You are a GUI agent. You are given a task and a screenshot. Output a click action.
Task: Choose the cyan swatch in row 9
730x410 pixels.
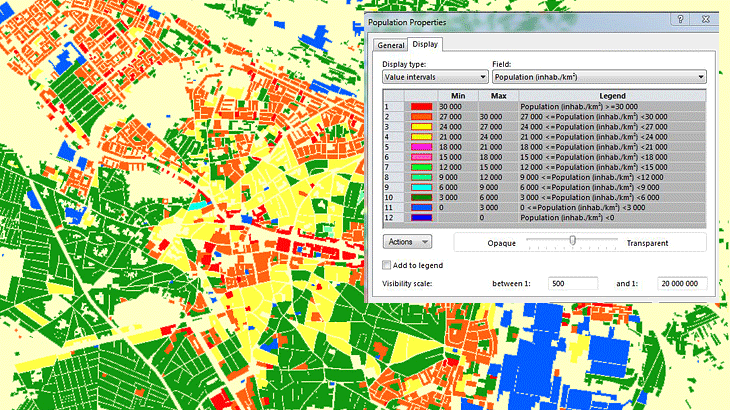click(x=421, y=186)
